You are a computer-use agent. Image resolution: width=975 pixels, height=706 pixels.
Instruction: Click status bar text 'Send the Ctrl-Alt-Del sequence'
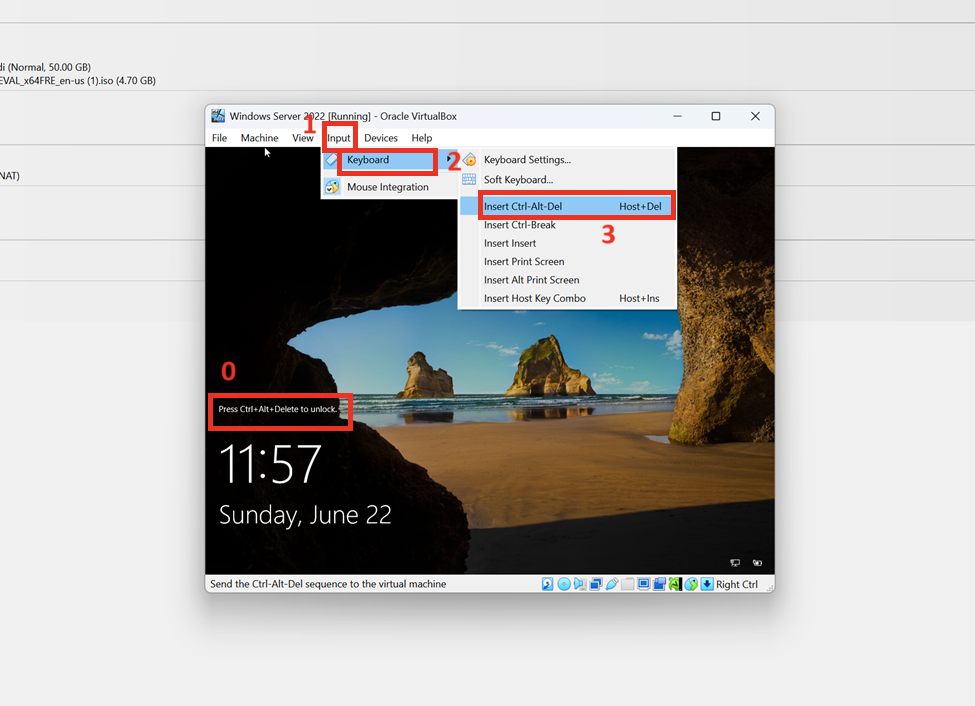[x=328, y=584]
